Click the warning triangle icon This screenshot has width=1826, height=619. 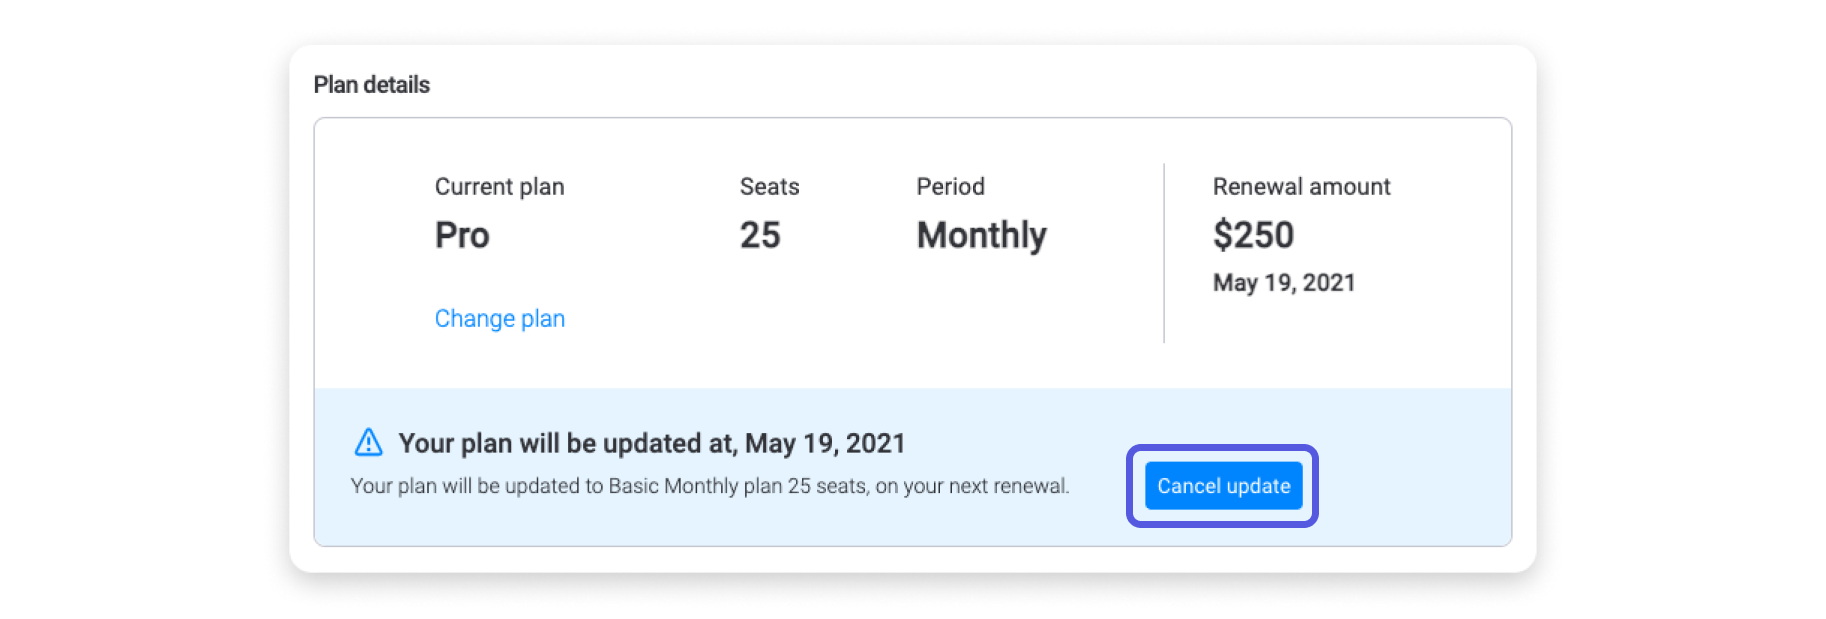coord(369,442)
